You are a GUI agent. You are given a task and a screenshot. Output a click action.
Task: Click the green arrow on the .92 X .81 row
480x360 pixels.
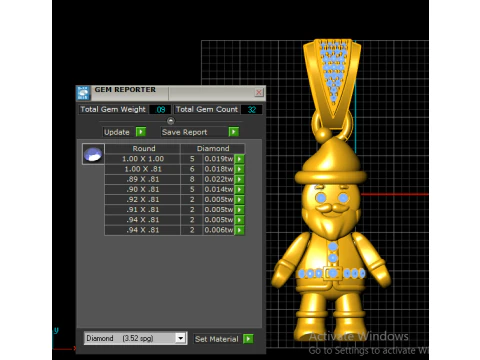click(x=239, y=200)
